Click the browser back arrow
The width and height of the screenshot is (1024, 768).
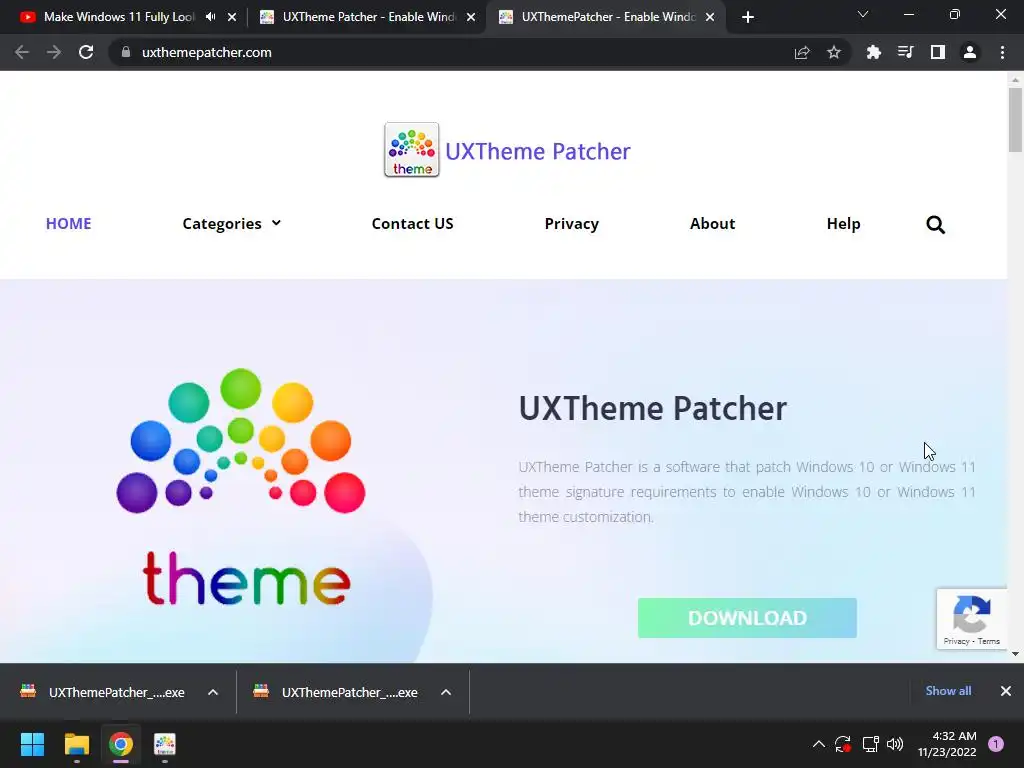[22, 52]
